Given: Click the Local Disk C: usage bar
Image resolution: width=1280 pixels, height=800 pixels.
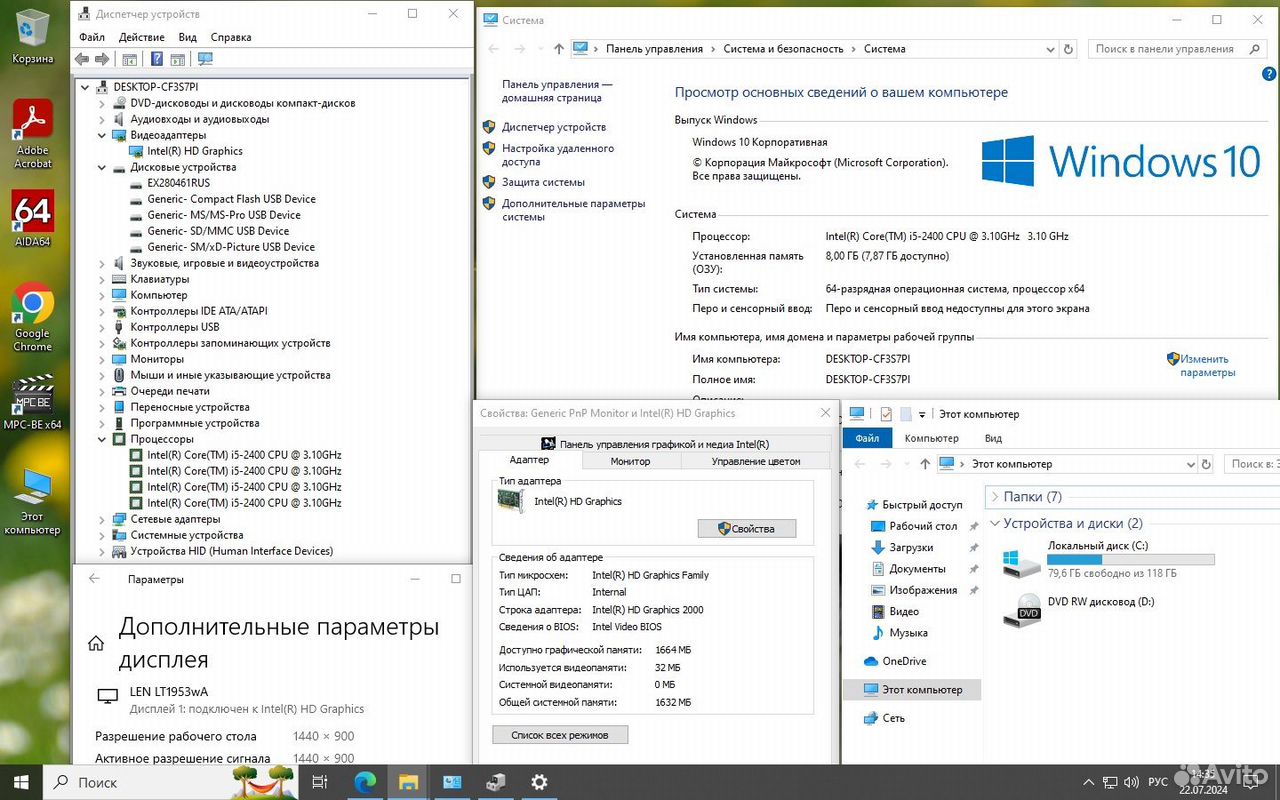Looking at the screenshot, I should coord(1131,560).
